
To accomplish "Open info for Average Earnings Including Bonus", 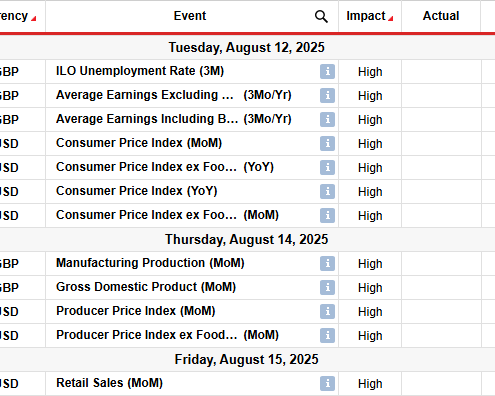I will click(327, 119).
